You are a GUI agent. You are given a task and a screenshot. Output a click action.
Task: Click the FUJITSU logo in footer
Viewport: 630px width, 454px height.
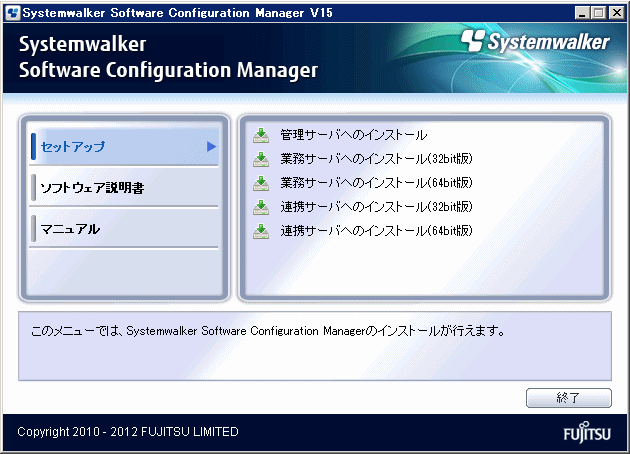pyautogui.click(x=587, y=432)
